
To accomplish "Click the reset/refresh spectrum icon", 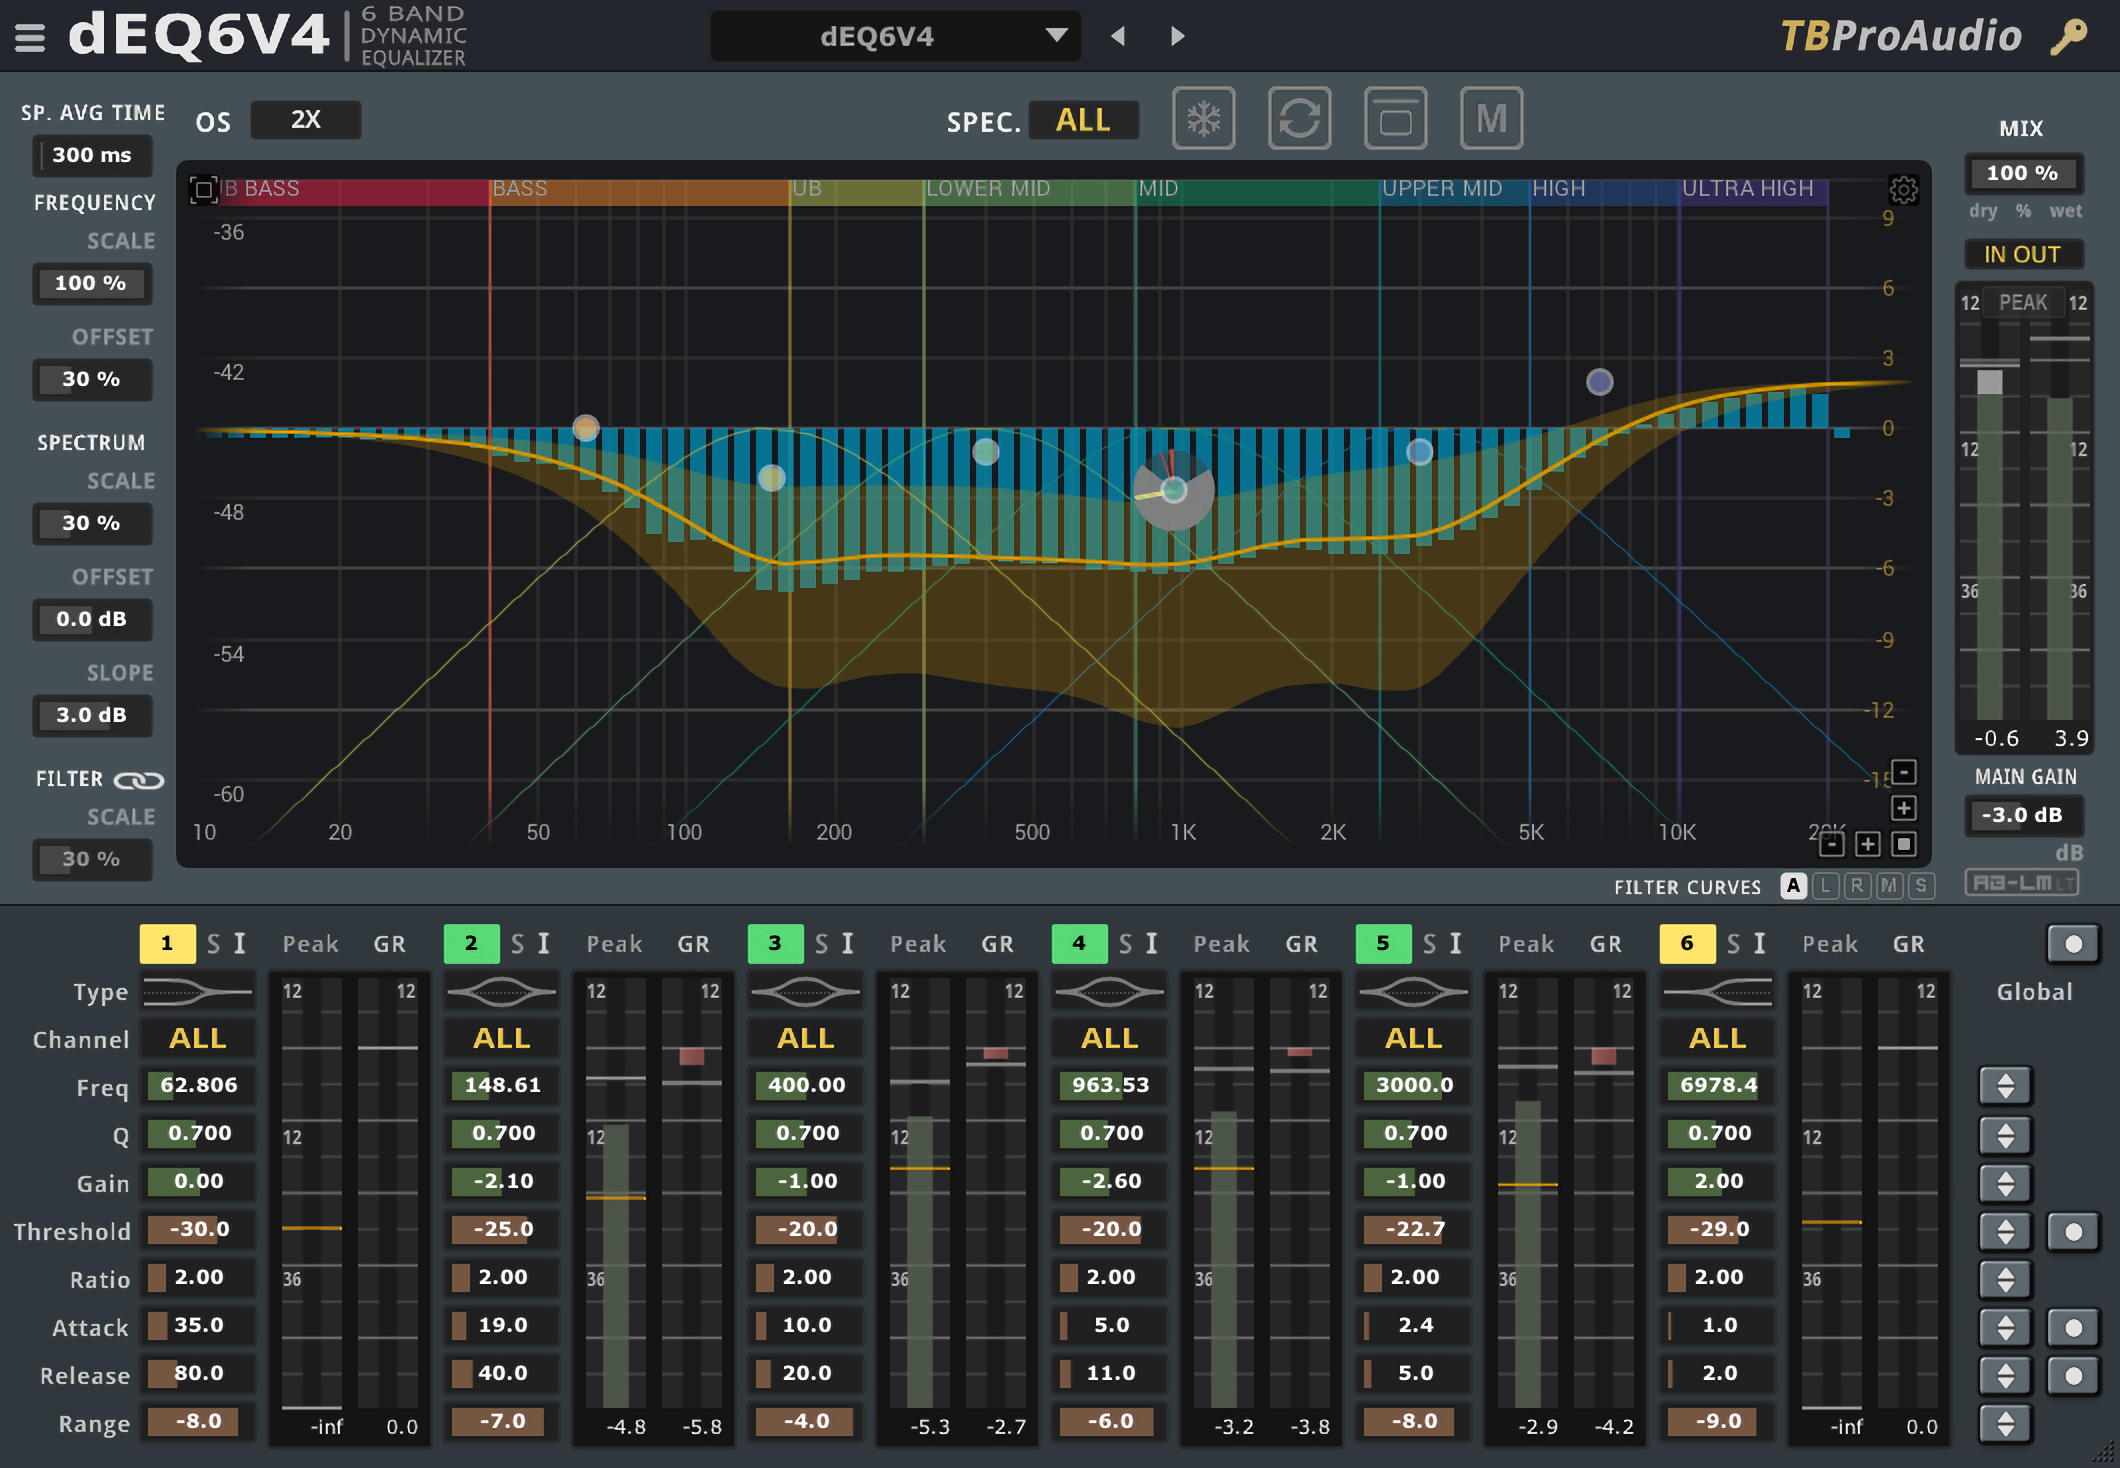I will click(1299, 119).
